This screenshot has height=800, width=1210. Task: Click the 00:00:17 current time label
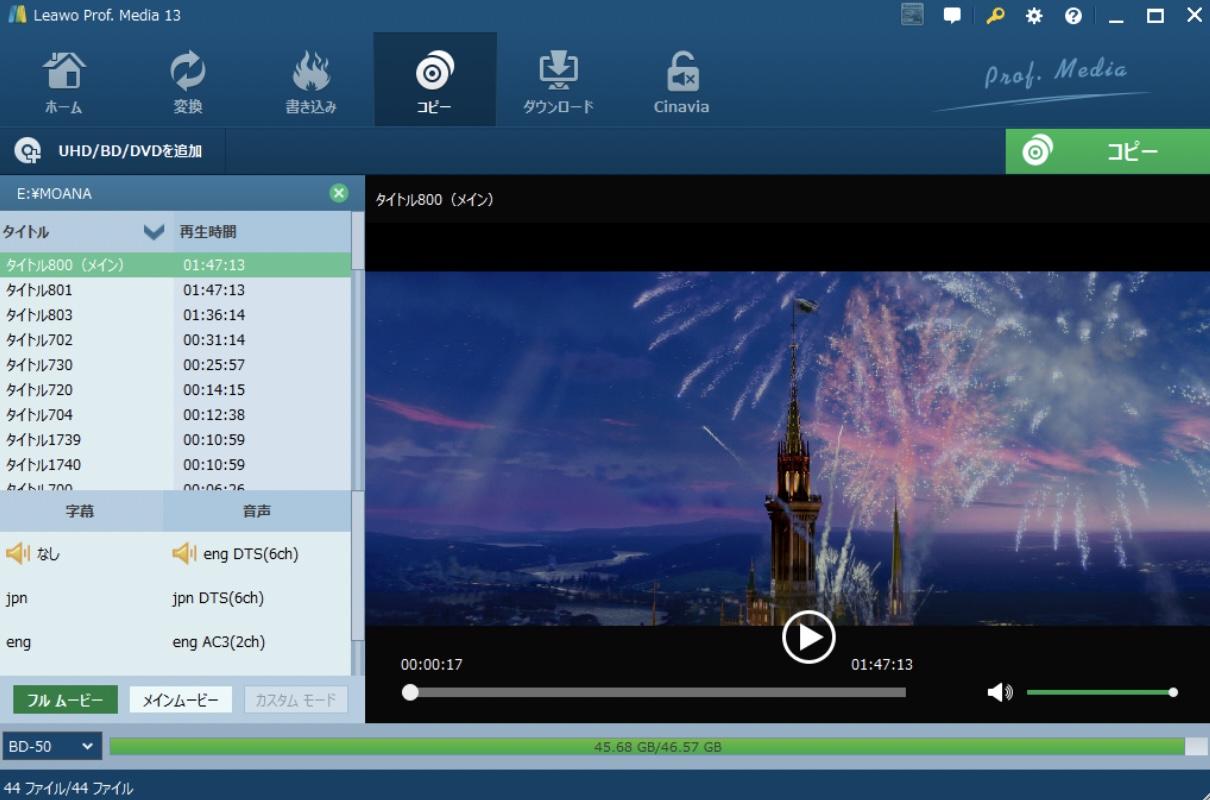[431, 664]
